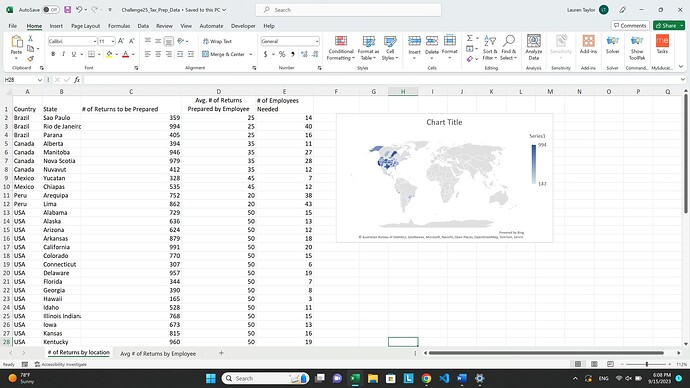The image size is (690, 388).
Task: Open Format as Table gallery
Action: (368, 48)
